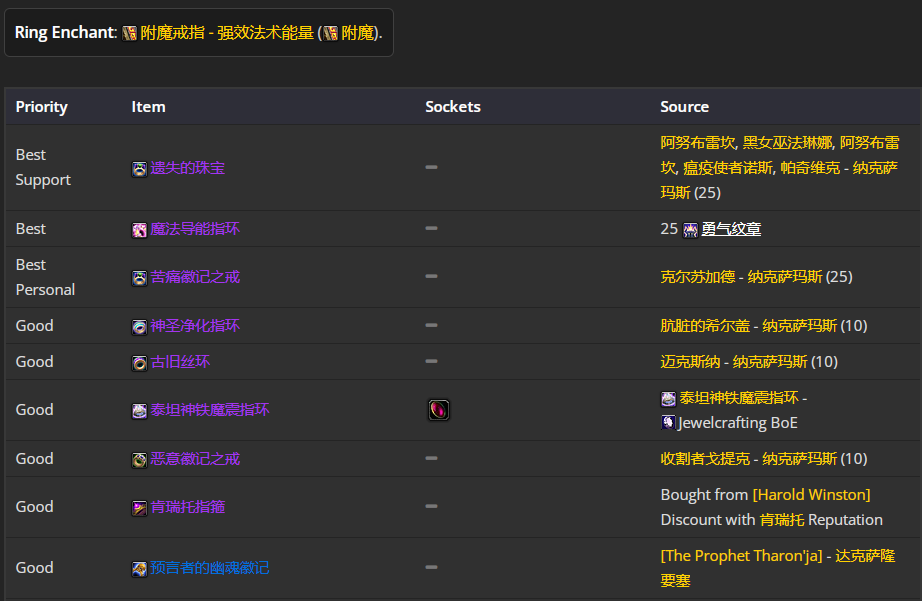
Task: Open the 遗失的珠宝 item link
Action: 188,168
